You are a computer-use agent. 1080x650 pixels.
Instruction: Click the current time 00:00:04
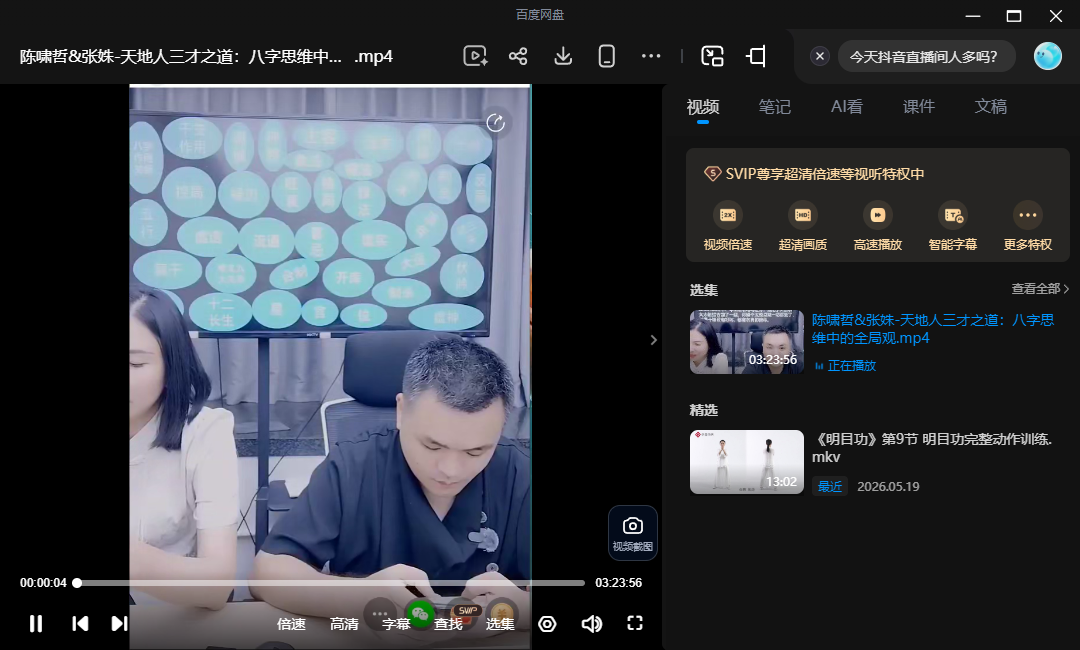pos(43,583)
